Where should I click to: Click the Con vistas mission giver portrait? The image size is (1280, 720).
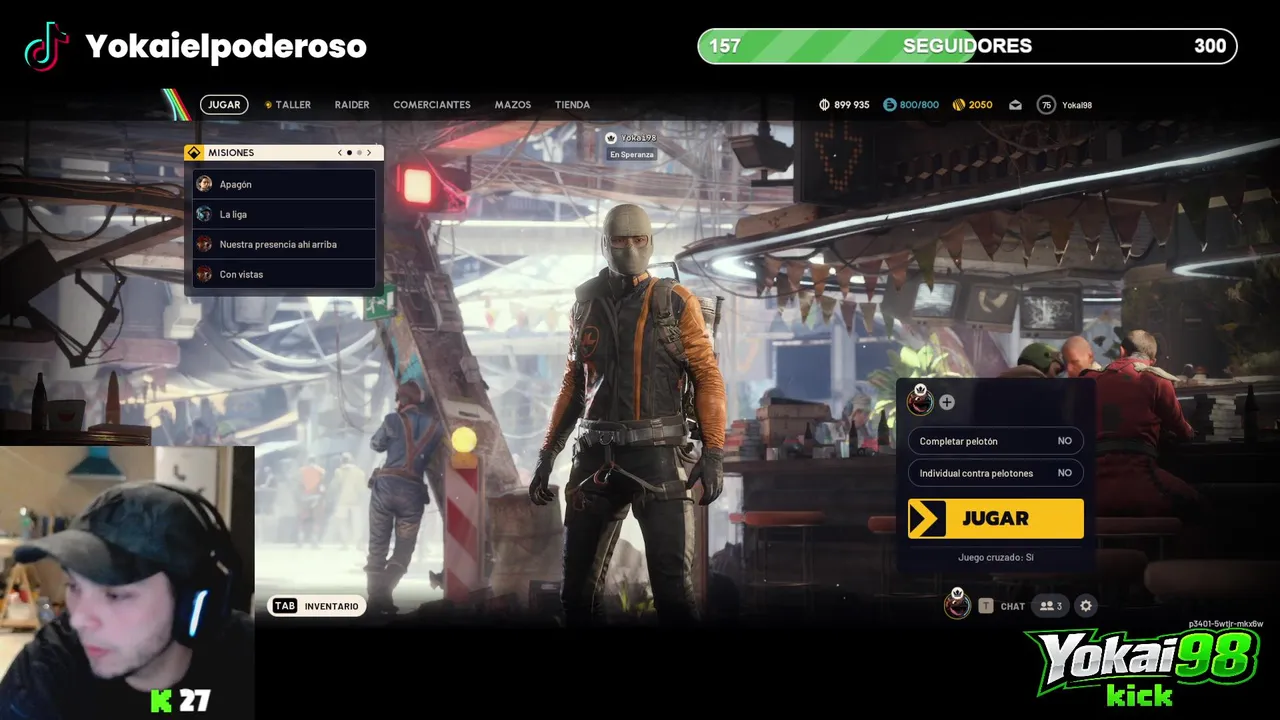(x=204, y=274)
